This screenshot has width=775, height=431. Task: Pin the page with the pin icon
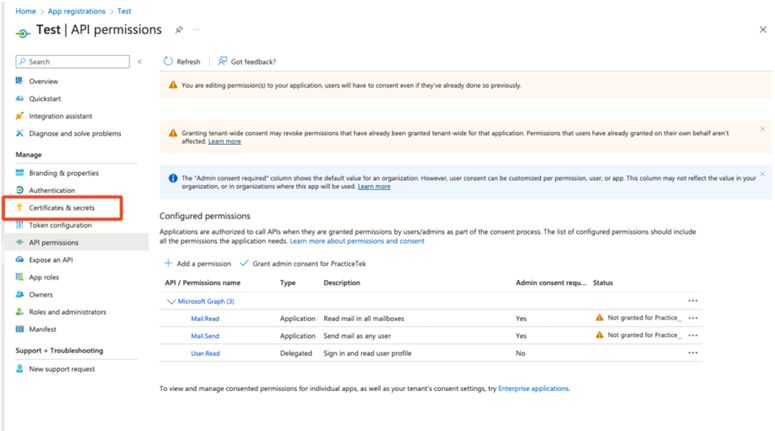[x=179, y=30]
